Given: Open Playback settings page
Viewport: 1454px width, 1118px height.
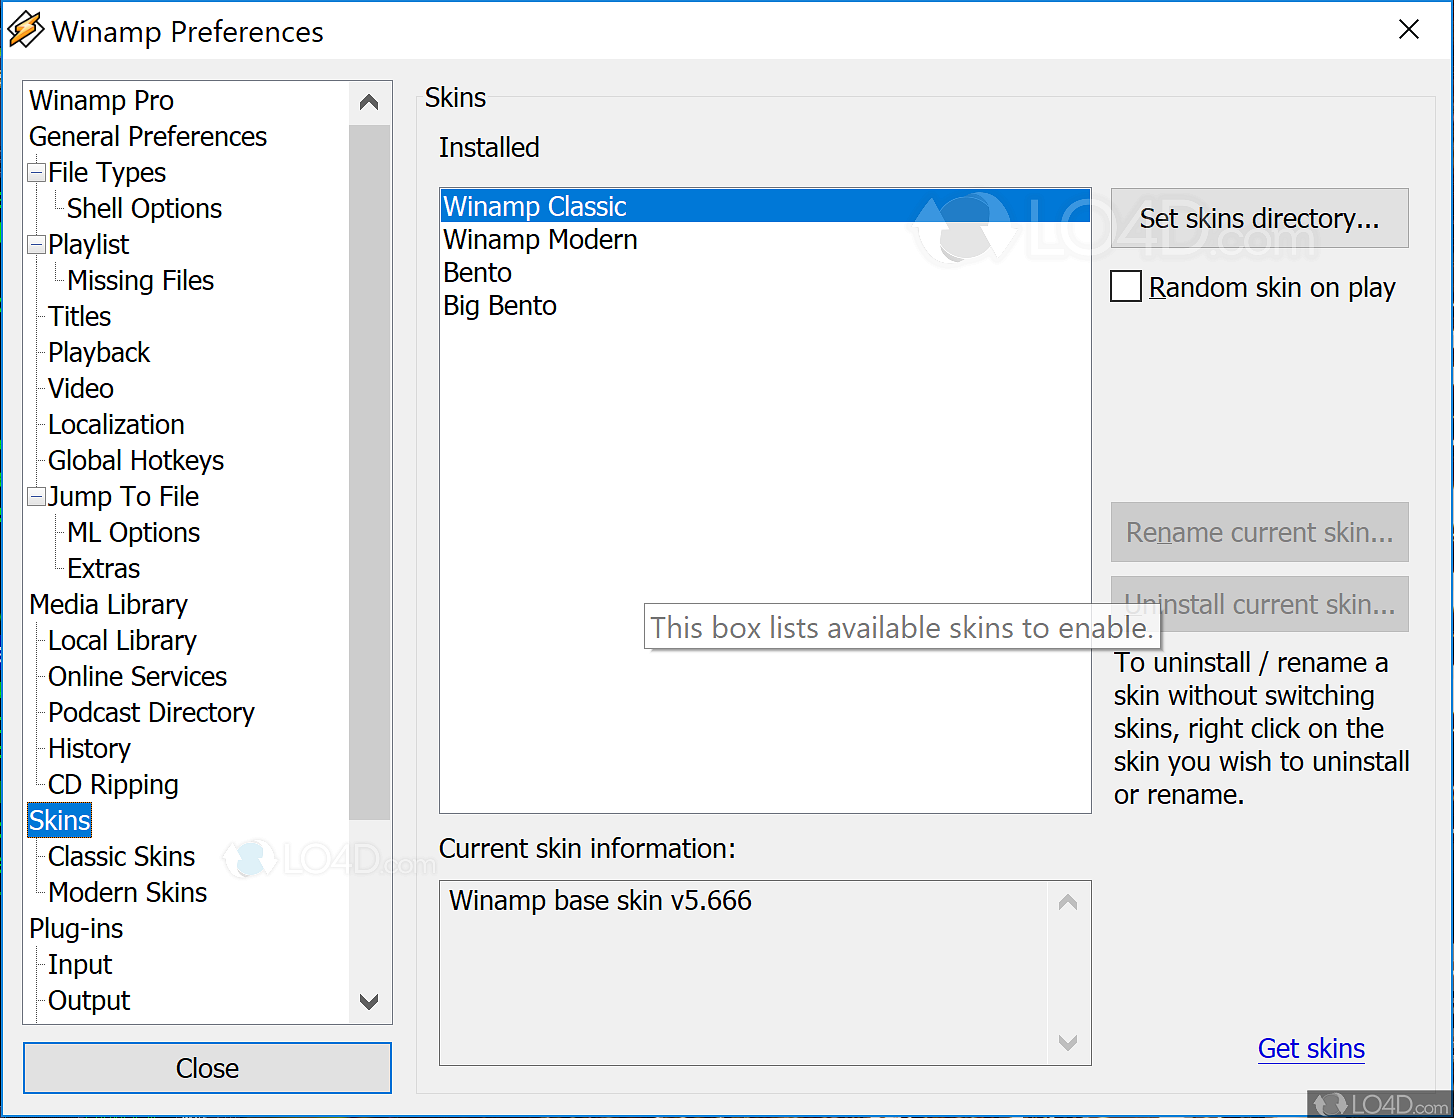Looking at the screenshot, I should click(99, 353).
